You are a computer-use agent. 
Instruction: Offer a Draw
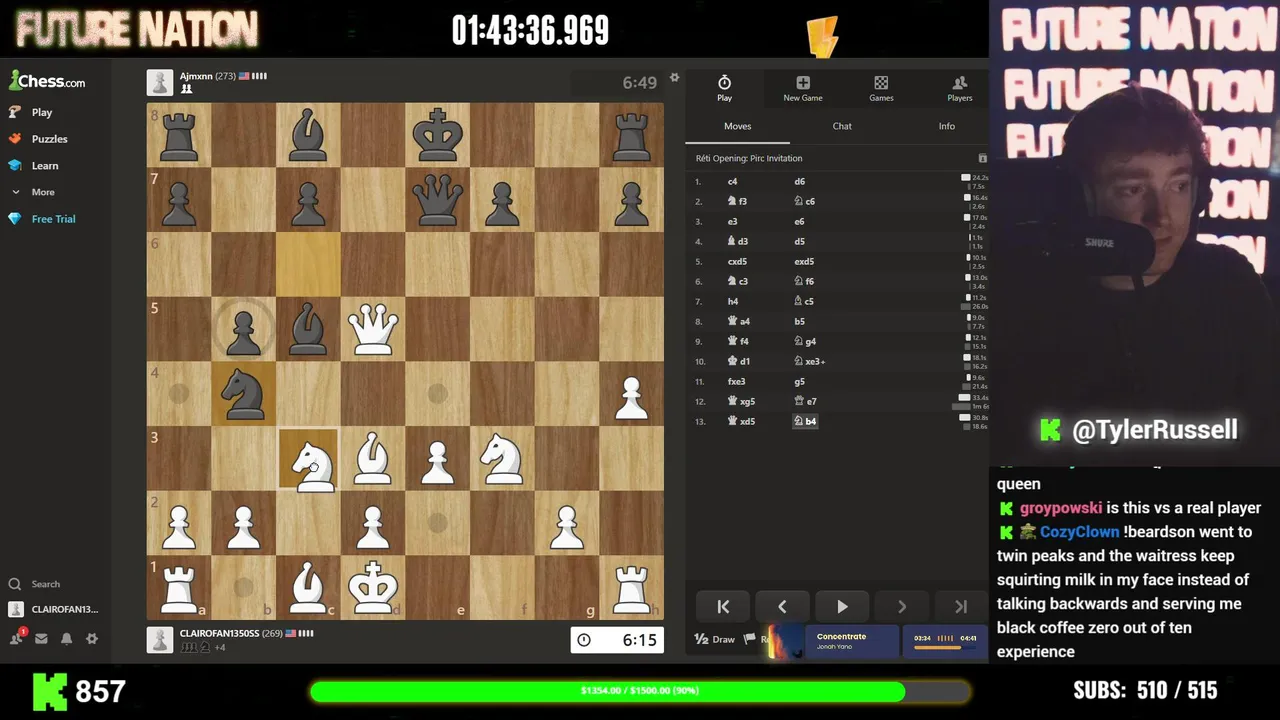(715, 639)
